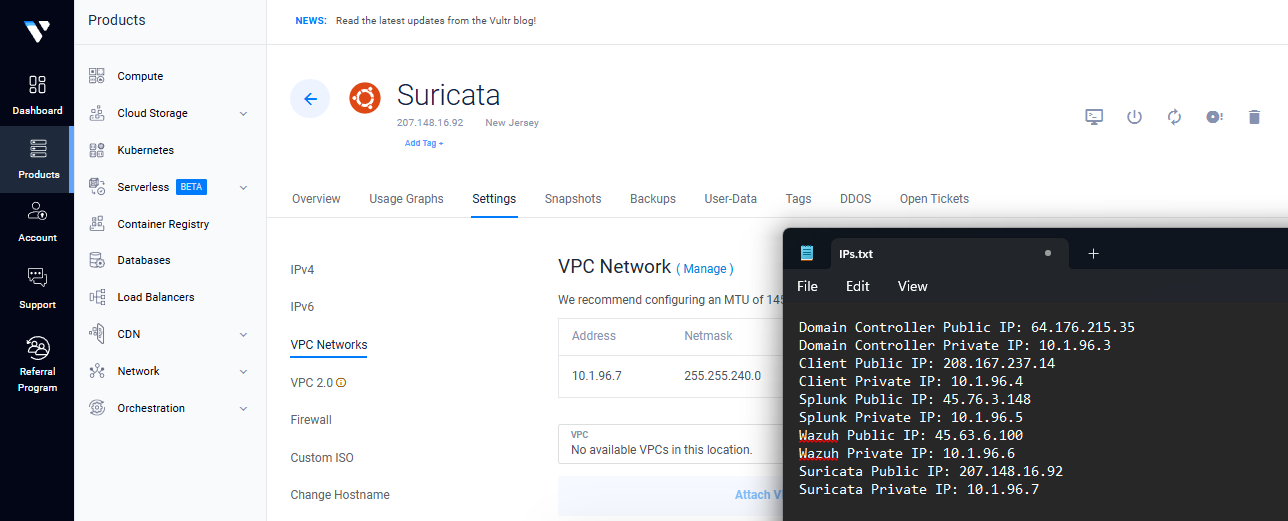The width and height of the screenshot is (1288, 521).
Task: Click the Suricata Private IP line in Notepad
Action: [919, 489]
